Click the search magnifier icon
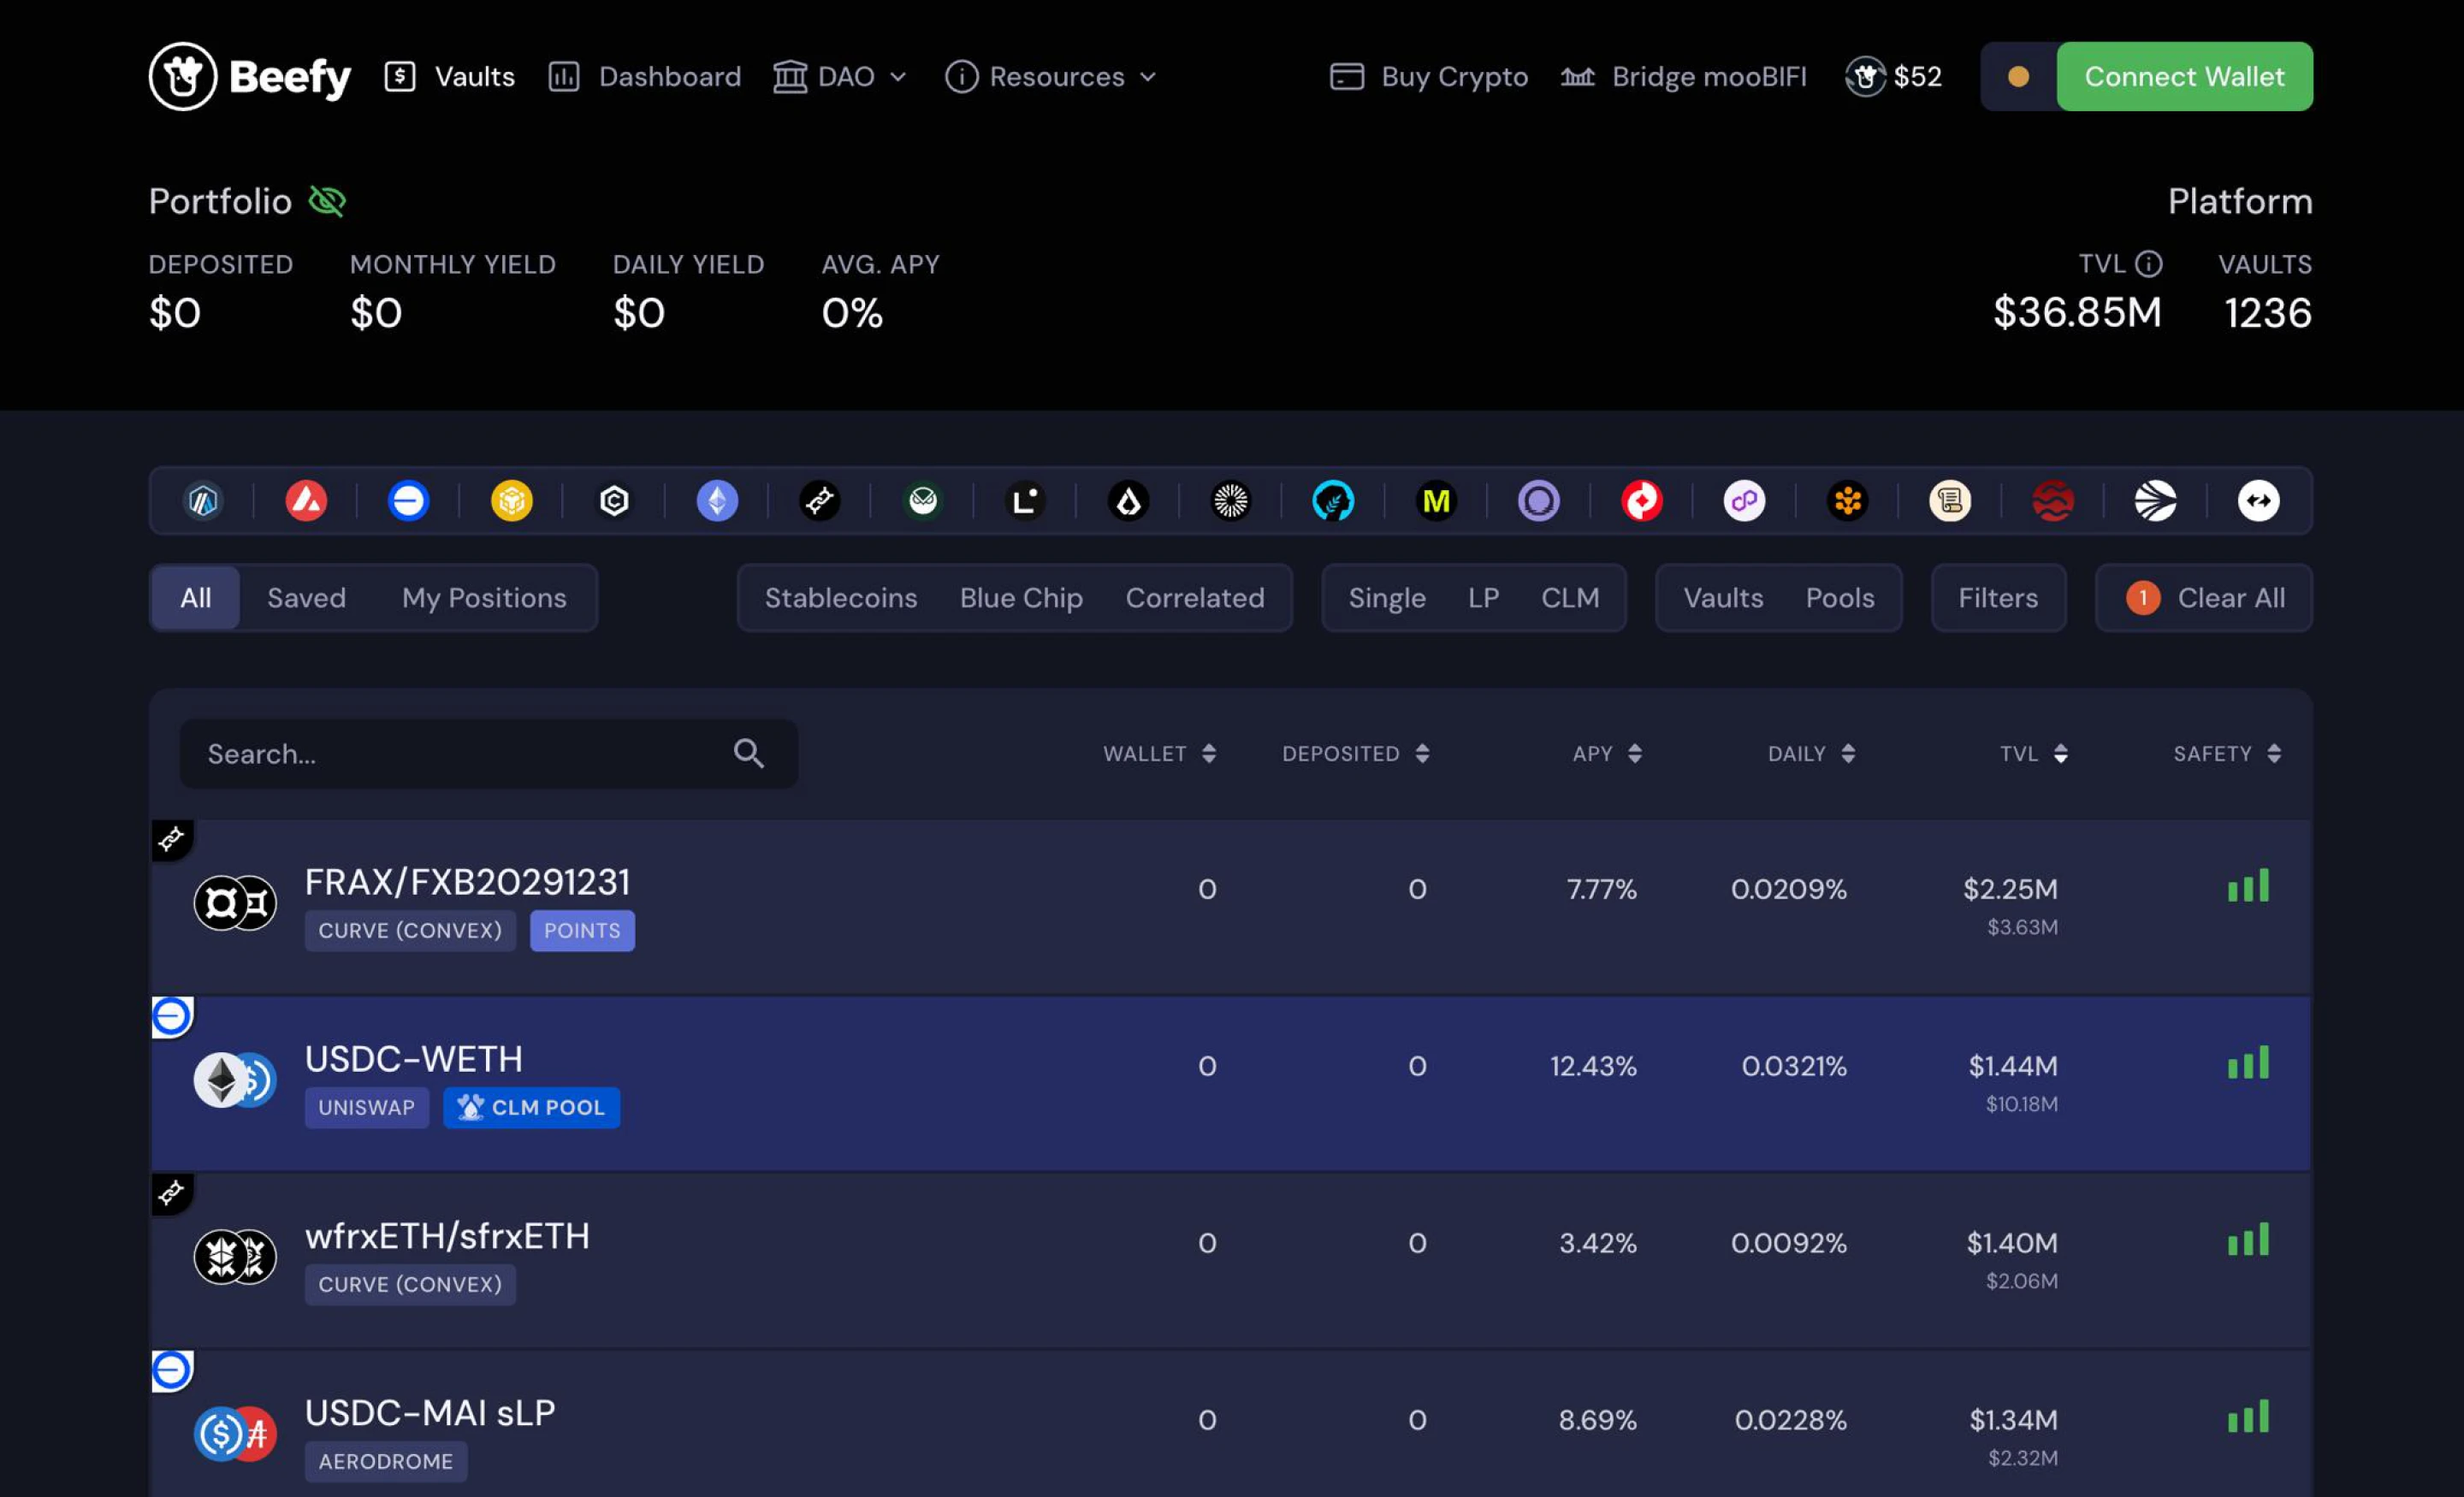The width and height of the screenshot is (2464, 1497). click(749, 753)
